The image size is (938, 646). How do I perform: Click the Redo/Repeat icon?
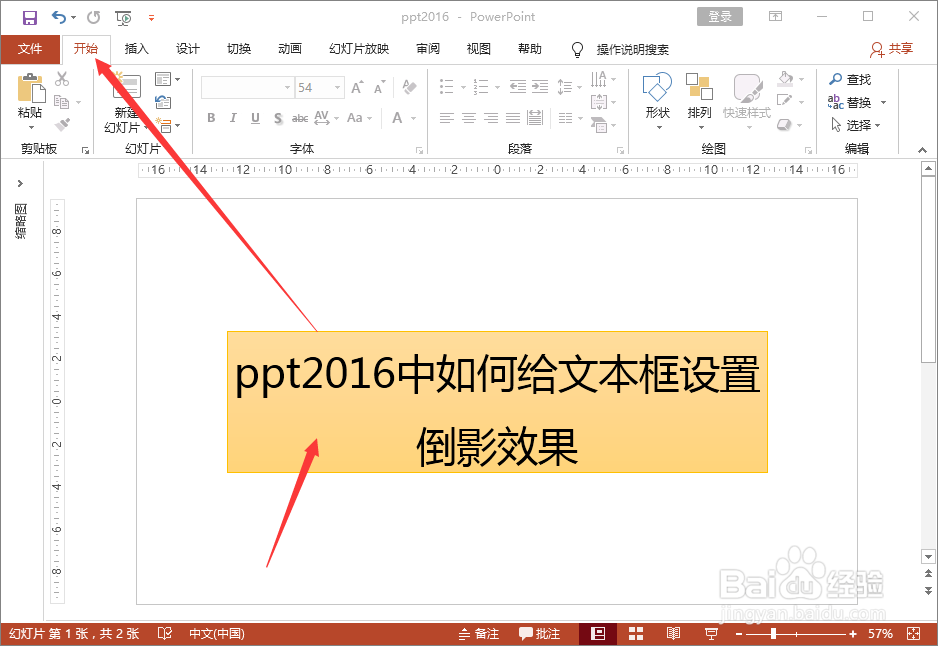click(93, 17)
